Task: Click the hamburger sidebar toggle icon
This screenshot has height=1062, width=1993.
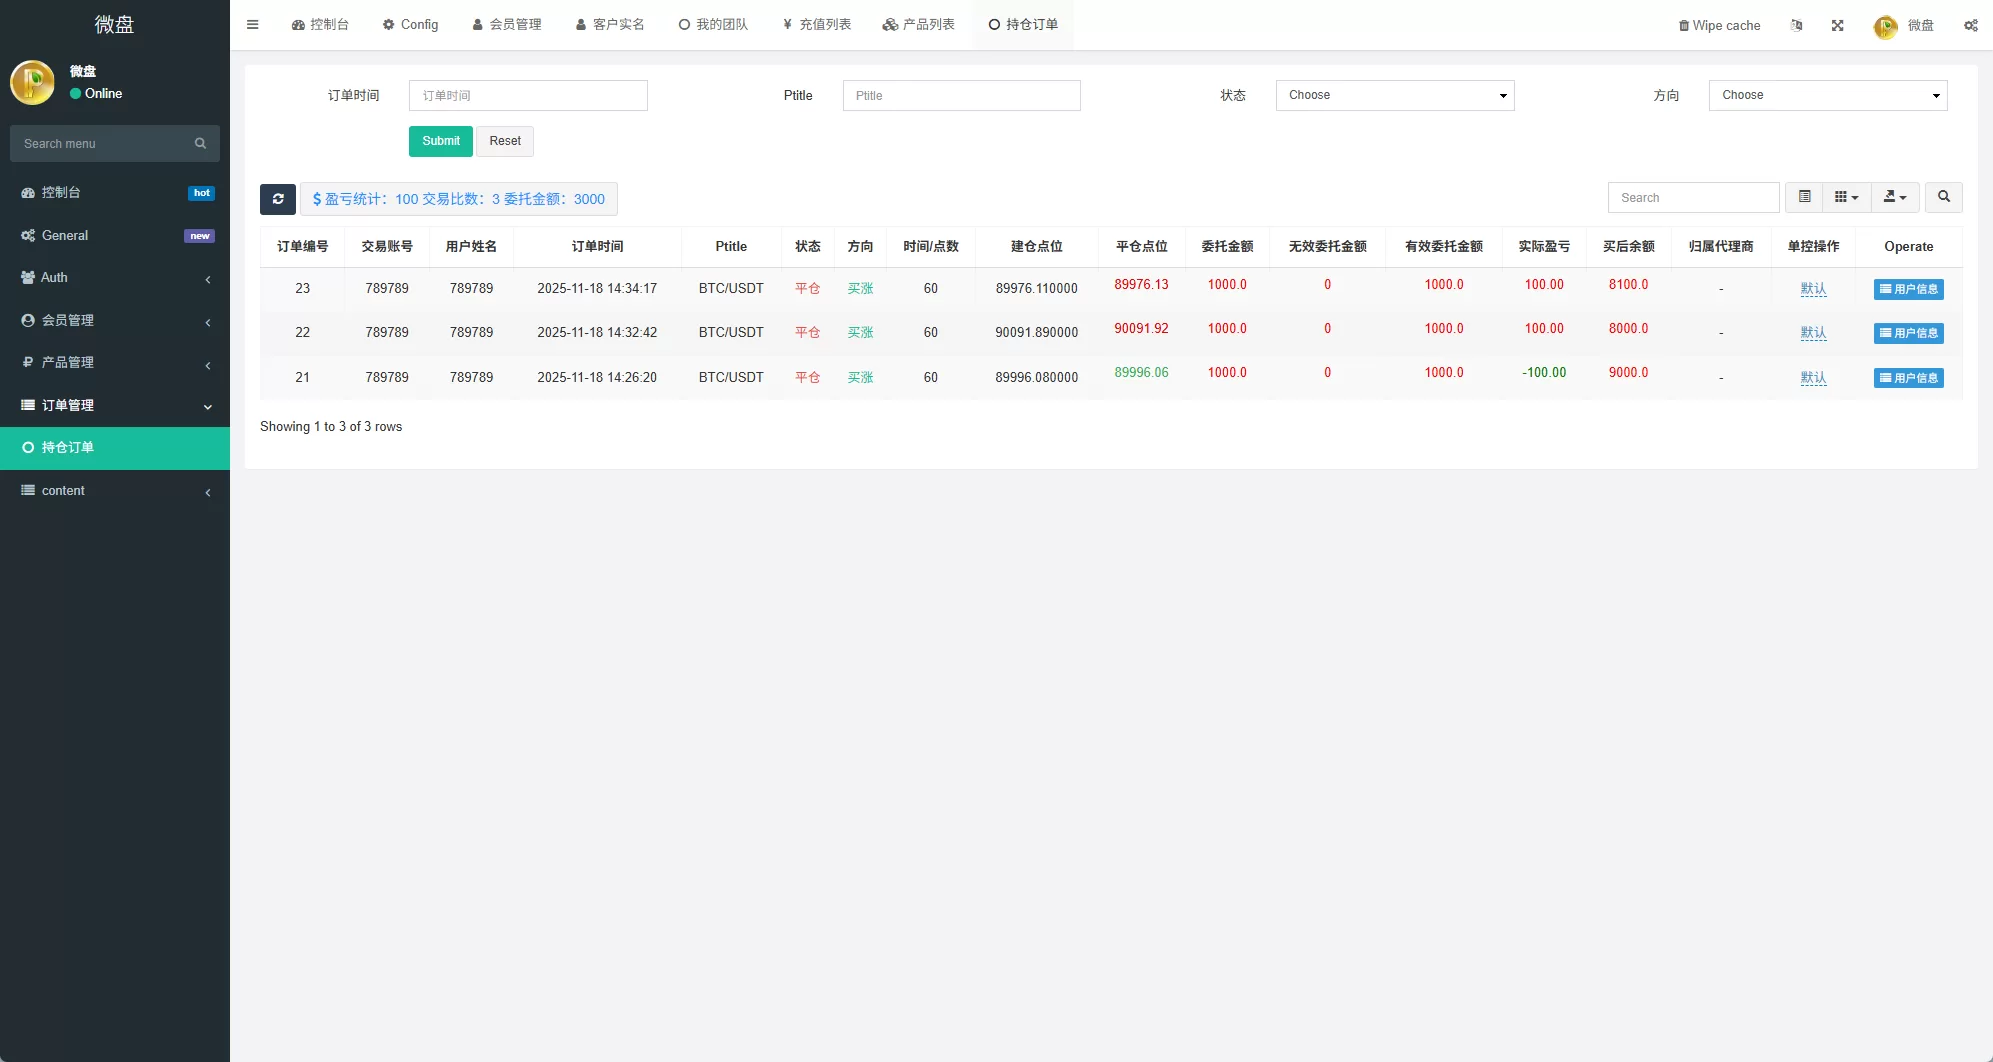Action: tap(253, 25)
